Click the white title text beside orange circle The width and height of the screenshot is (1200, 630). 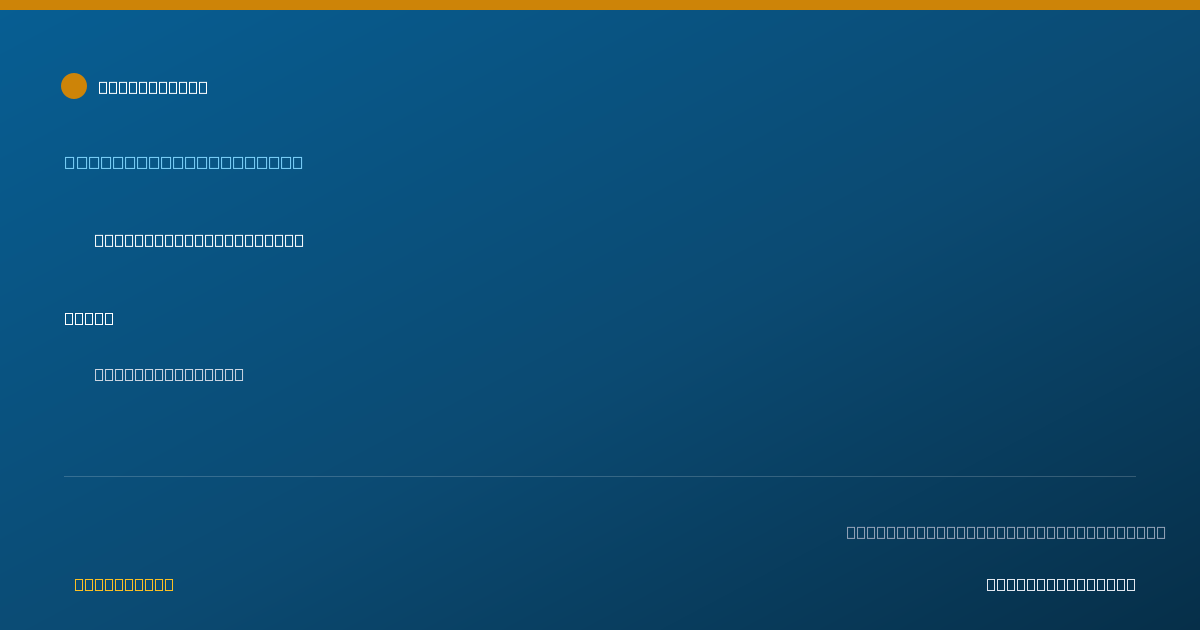pos(153,87)
